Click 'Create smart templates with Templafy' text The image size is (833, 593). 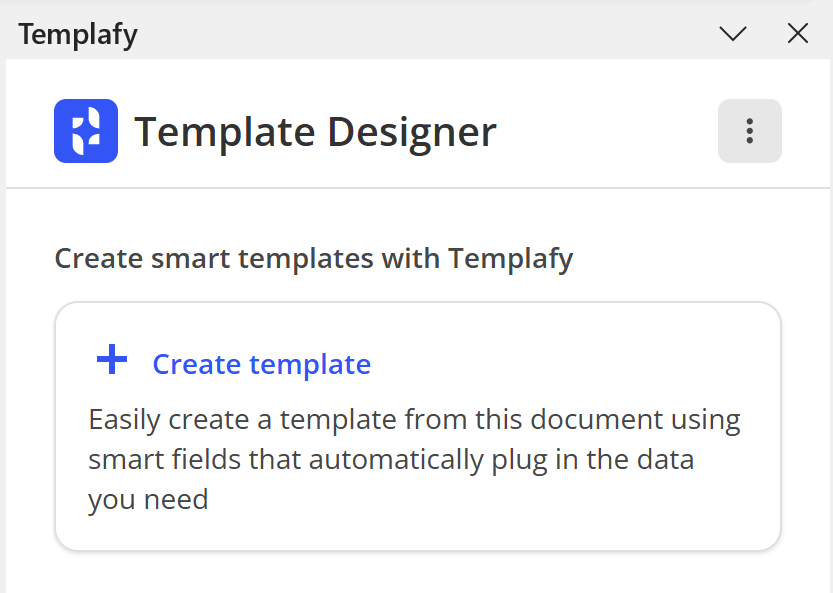314,259
